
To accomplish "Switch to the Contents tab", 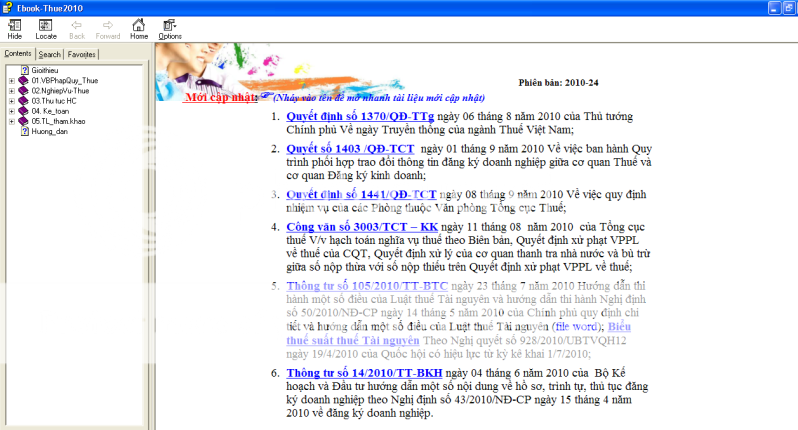I will (x=18, y=53).
